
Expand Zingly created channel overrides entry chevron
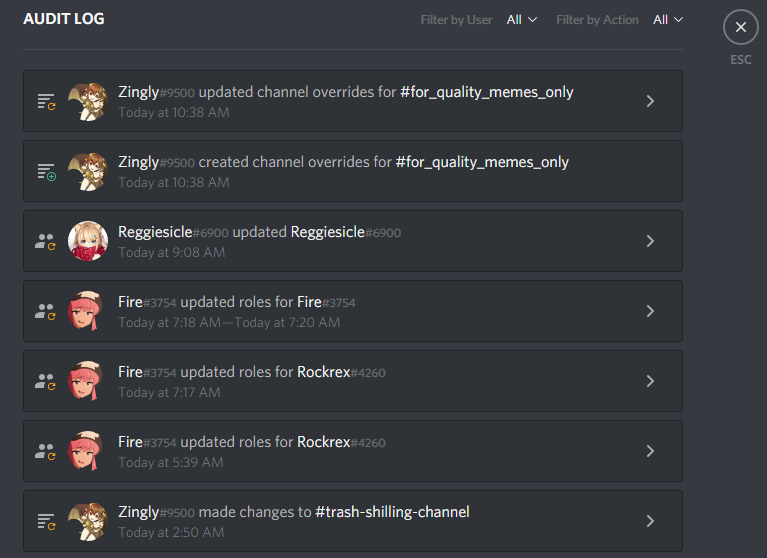[650, 171]
